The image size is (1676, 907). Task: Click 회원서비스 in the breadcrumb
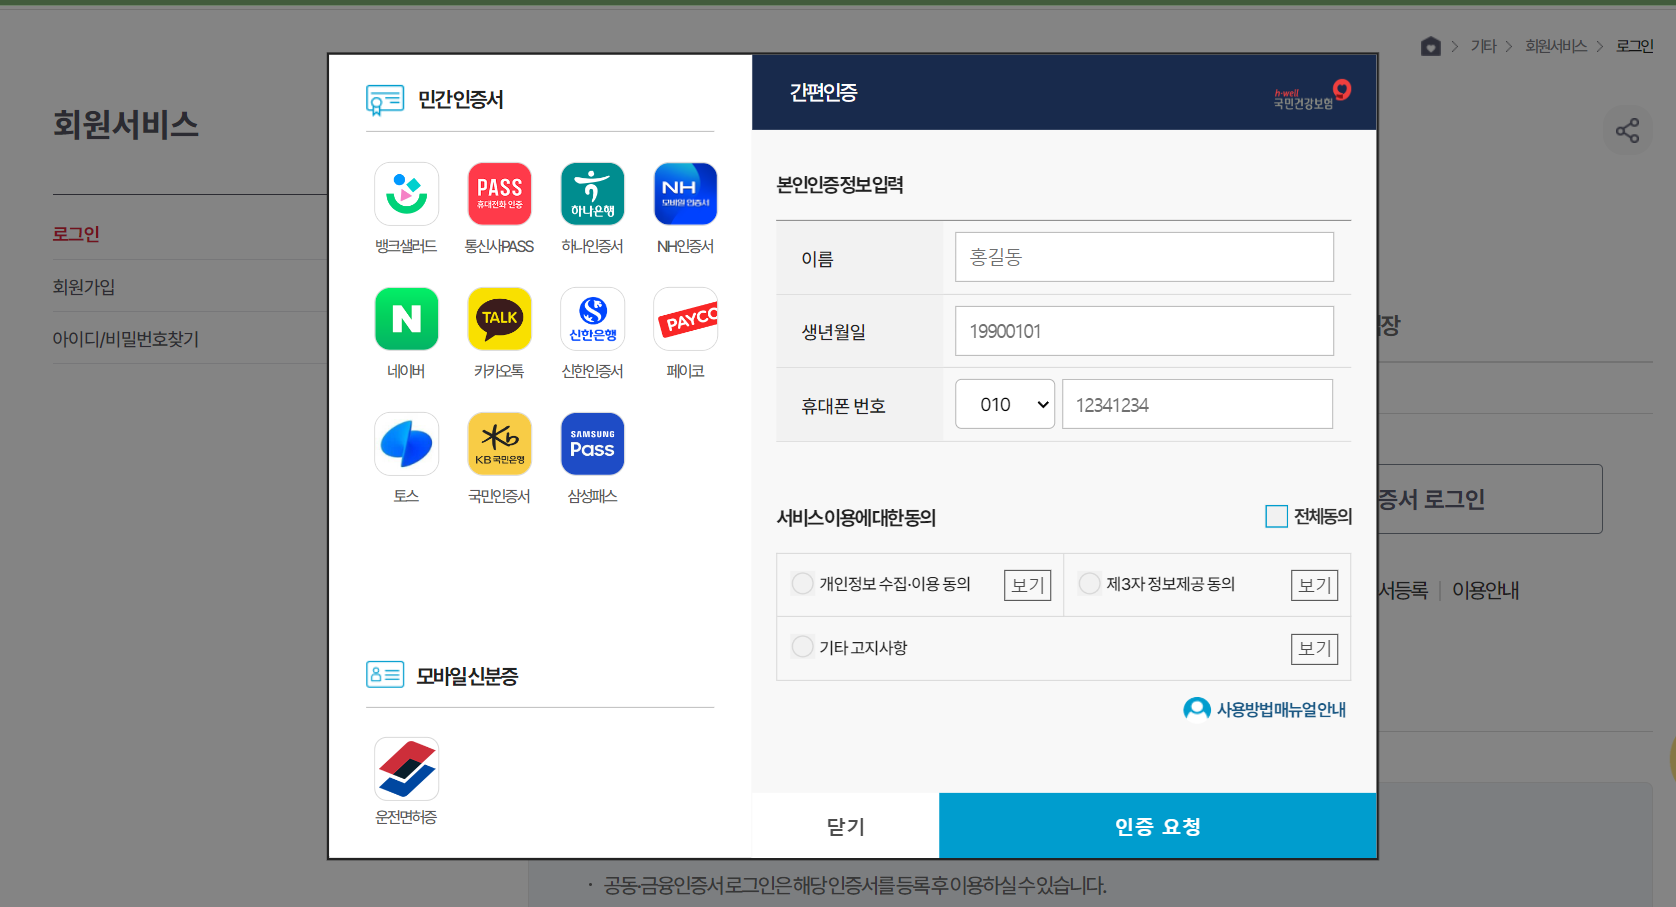coord(1556,46)
